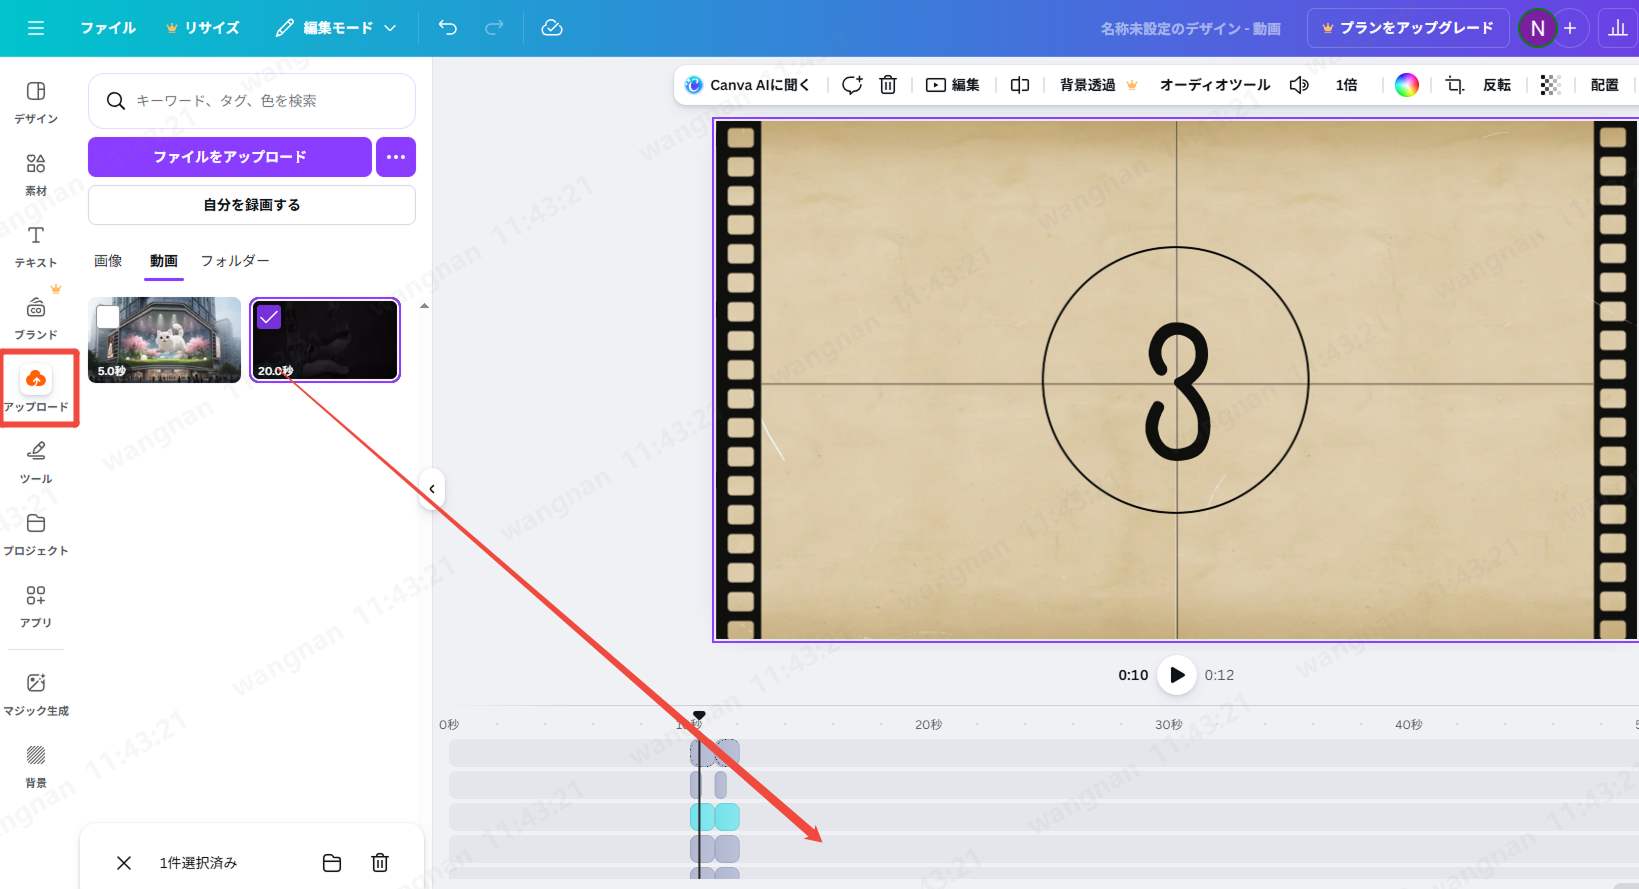
Task: Select the 5.0秒 cat video thumbnail
Action: coord(164,340)
